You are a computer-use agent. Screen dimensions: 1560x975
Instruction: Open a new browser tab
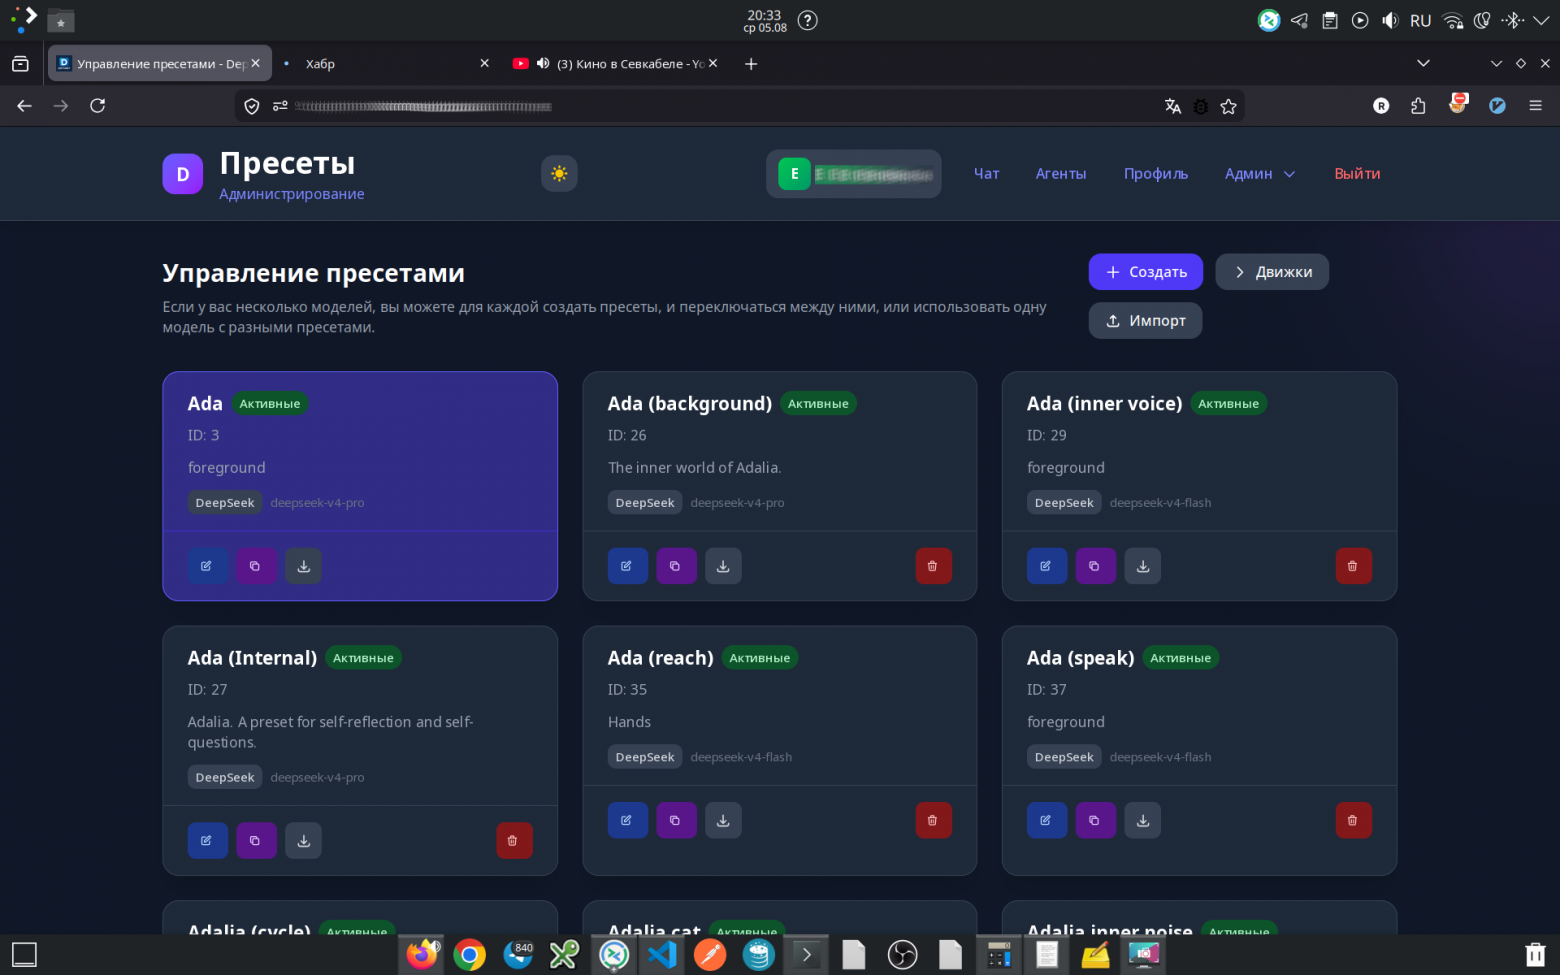point(751,63)
